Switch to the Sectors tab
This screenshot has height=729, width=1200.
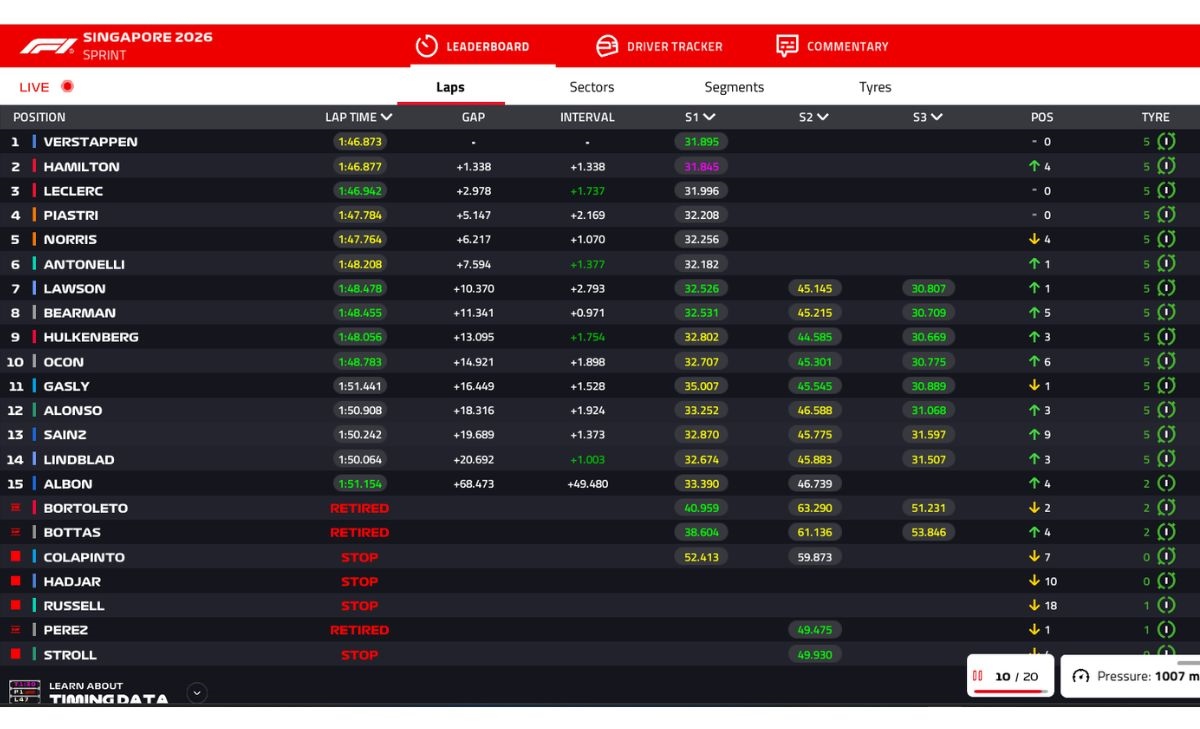pyautogui.click(x=592, y=87)
